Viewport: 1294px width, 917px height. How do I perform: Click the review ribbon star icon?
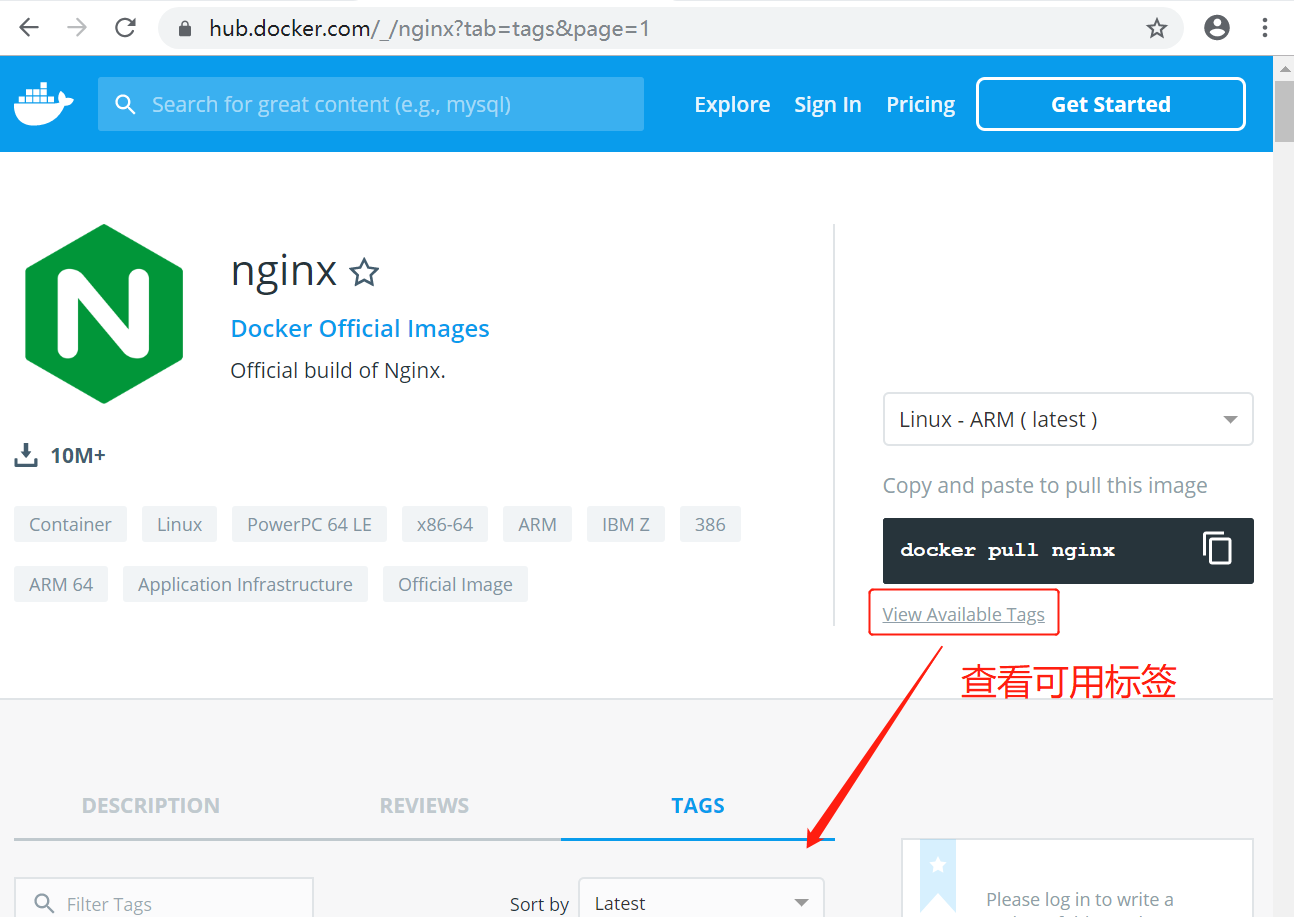[938, 865]
